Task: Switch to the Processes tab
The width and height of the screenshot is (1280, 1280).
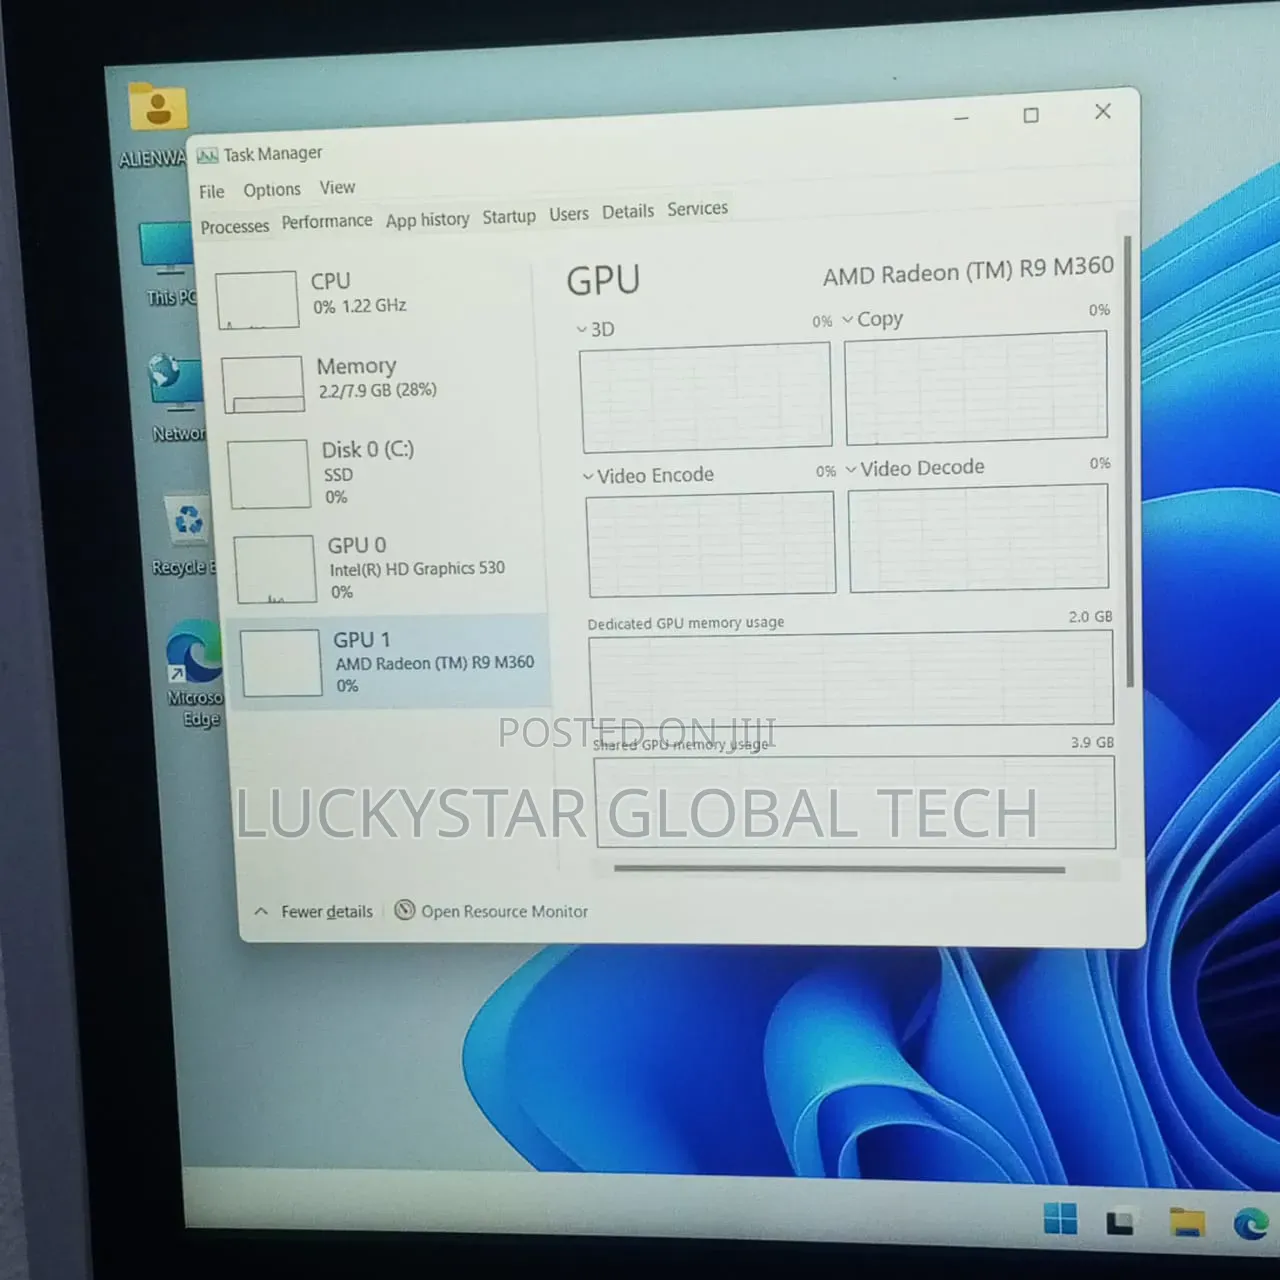Action: tap(235, 227)
